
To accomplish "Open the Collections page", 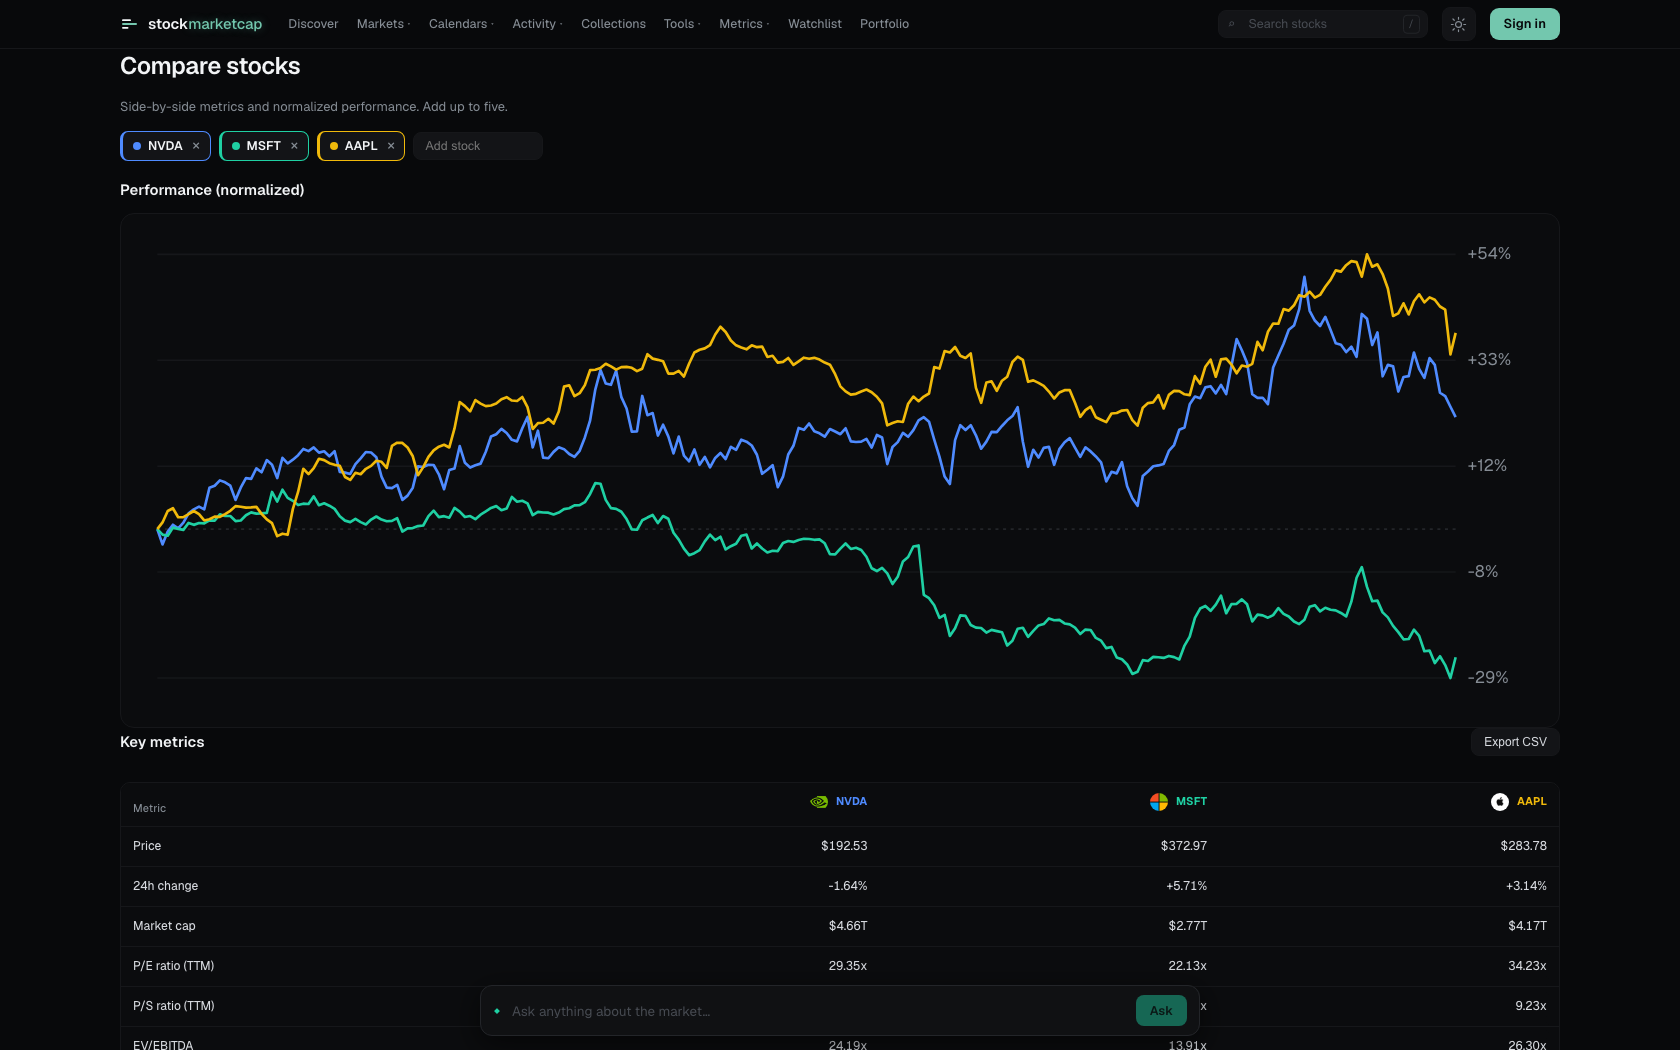I will click(x=613, y=24).
